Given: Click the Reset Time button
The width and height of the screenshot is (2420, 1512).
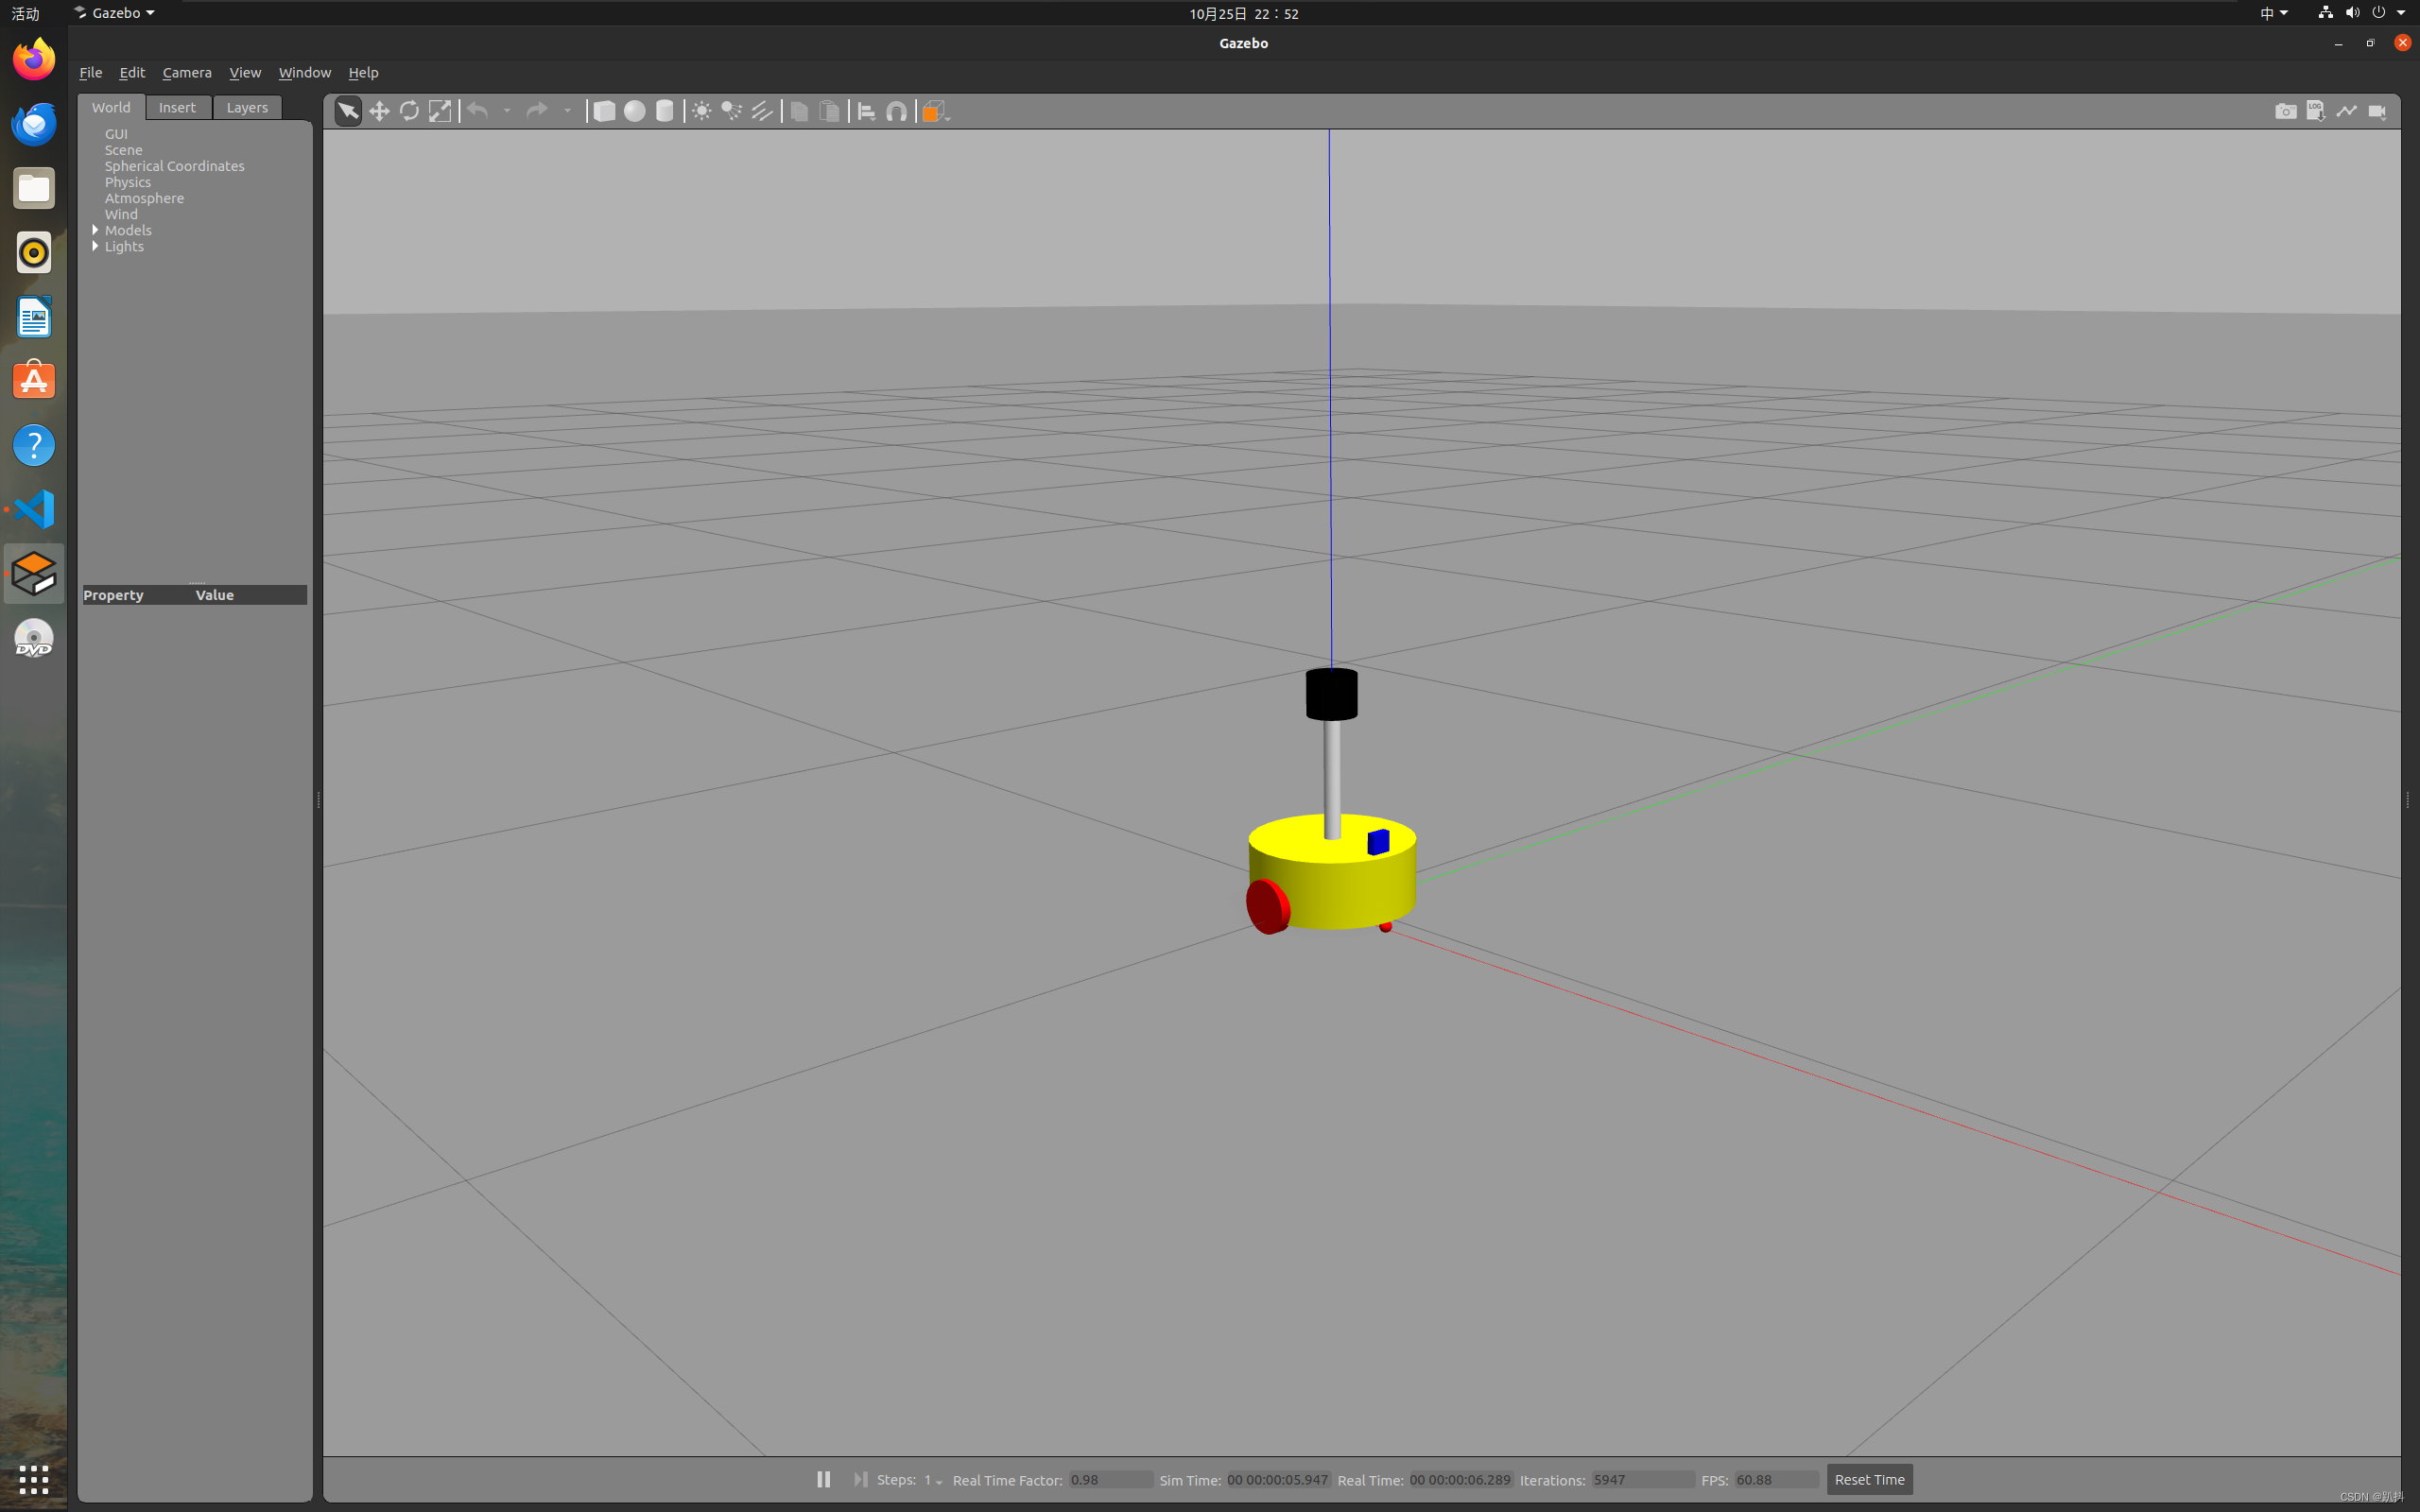Looking at the screenshot, I should click(x=1868, y=1481).
